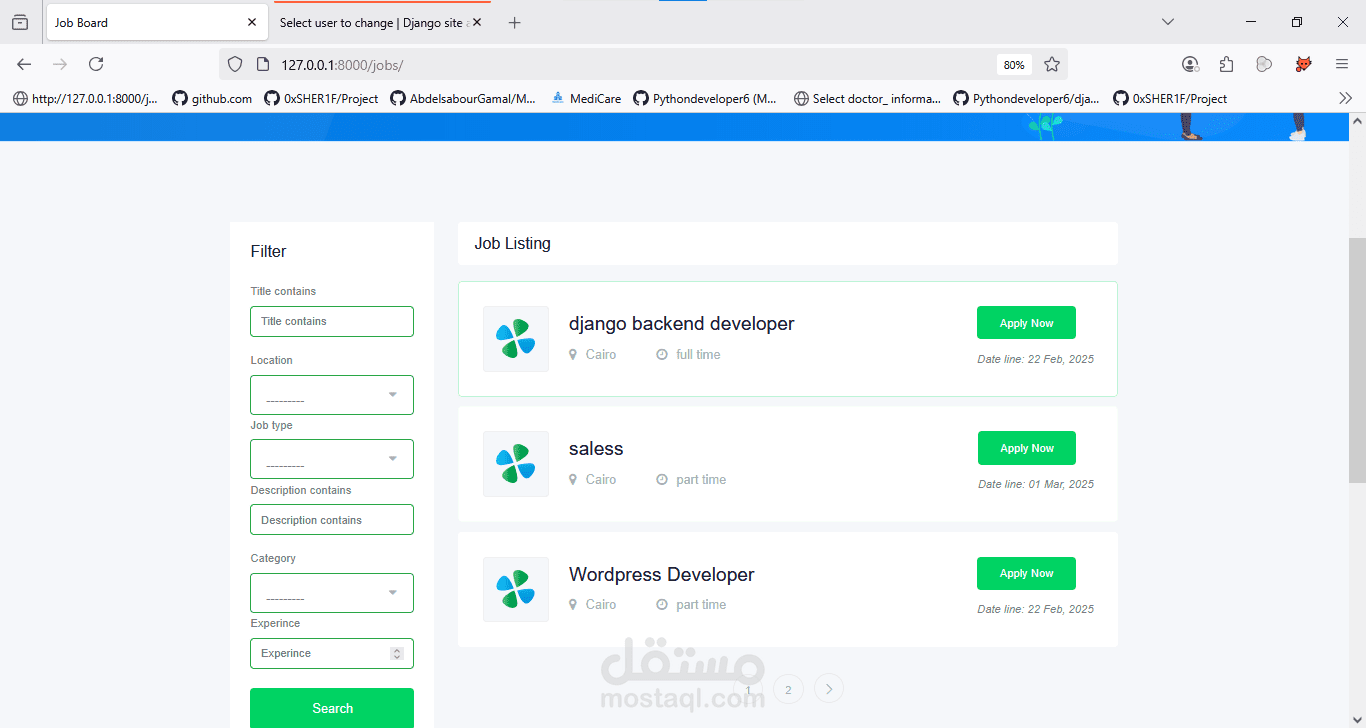List all tabs with the dropdown arrow
The height and width of the screenshot is (728, 1366).
(1167, 22)
